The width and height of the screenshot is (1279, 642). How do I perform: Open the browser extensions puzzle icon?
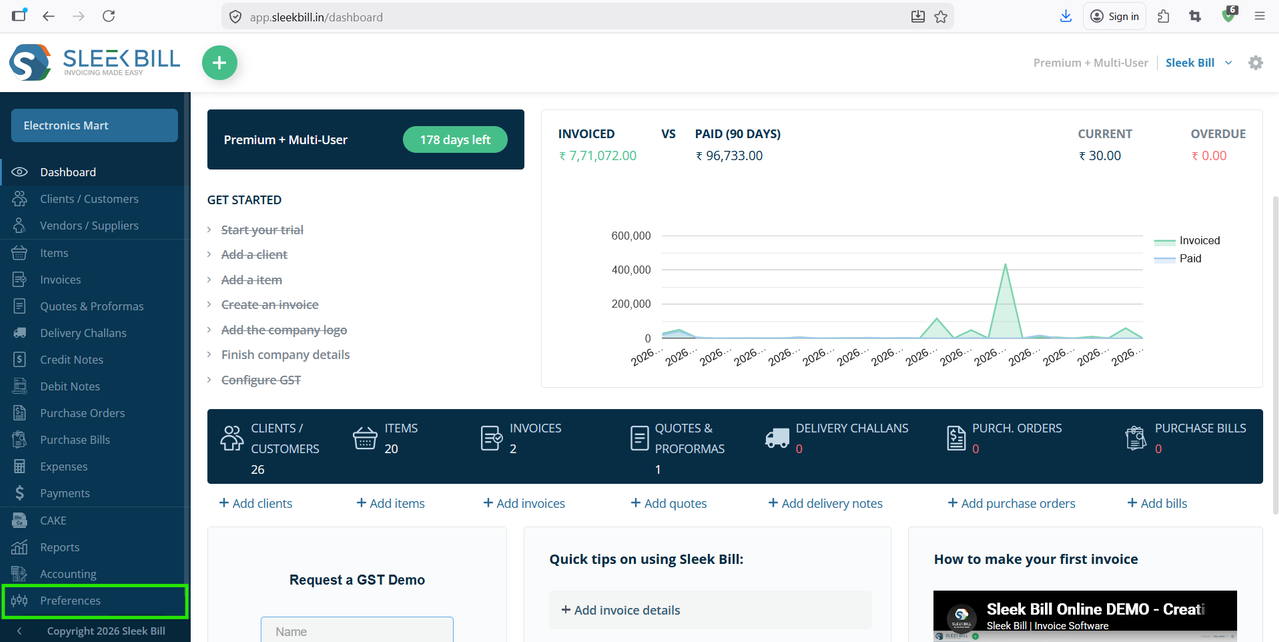[x=1163, y=16]
